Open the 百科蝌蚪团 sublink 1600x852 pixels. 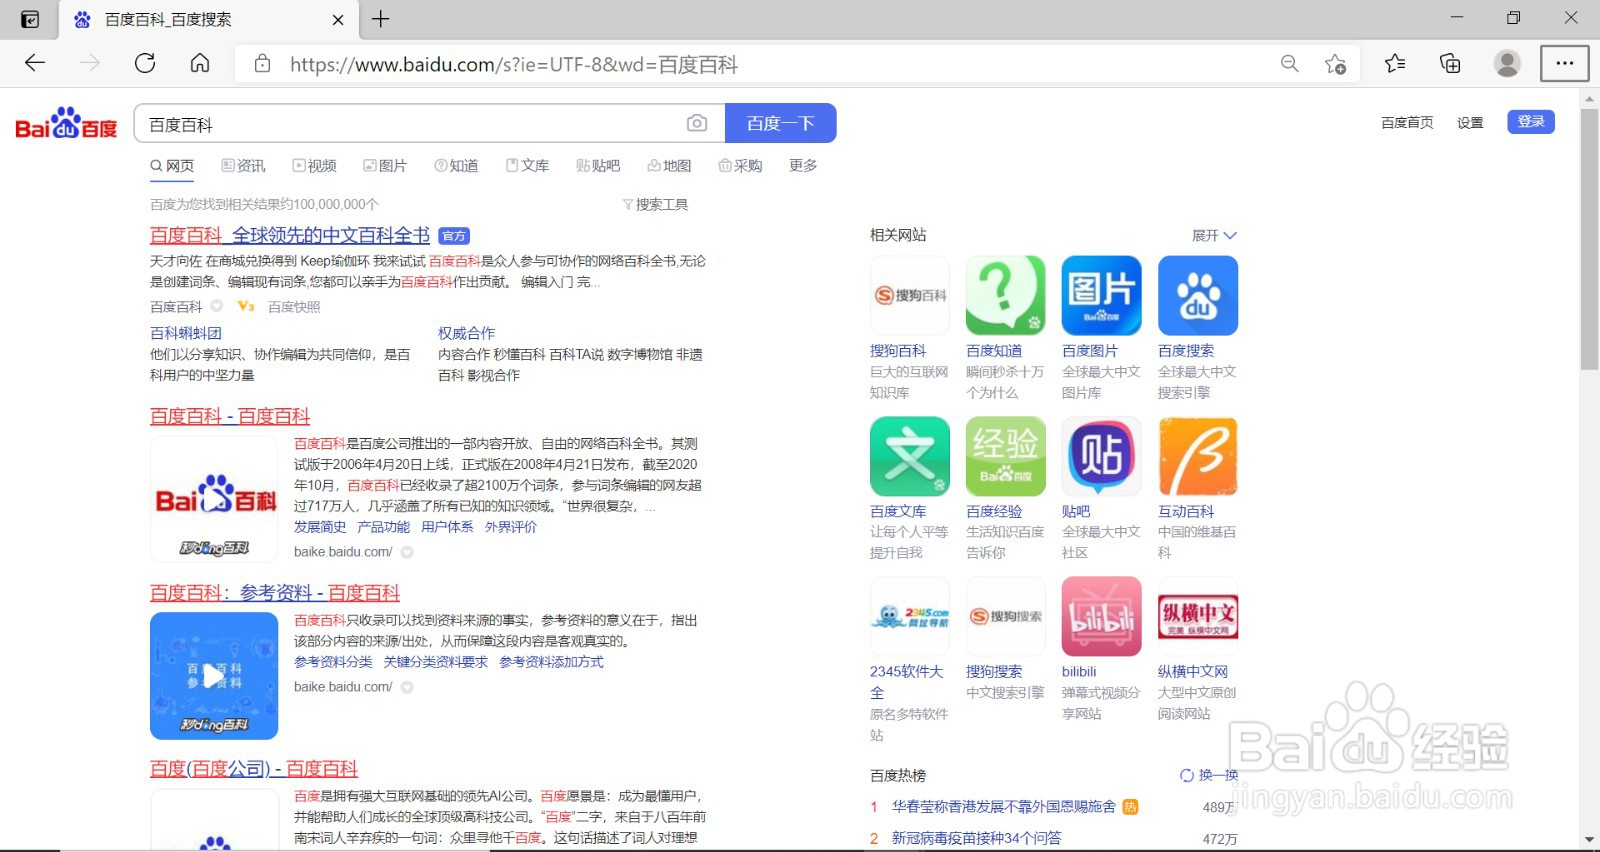[x=186, y=333]
